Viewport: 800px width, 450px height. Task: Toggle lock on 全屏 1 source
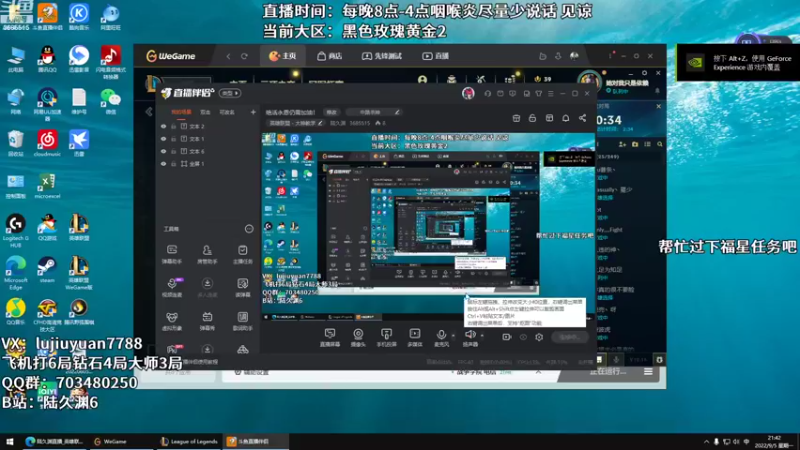[173, 164]
